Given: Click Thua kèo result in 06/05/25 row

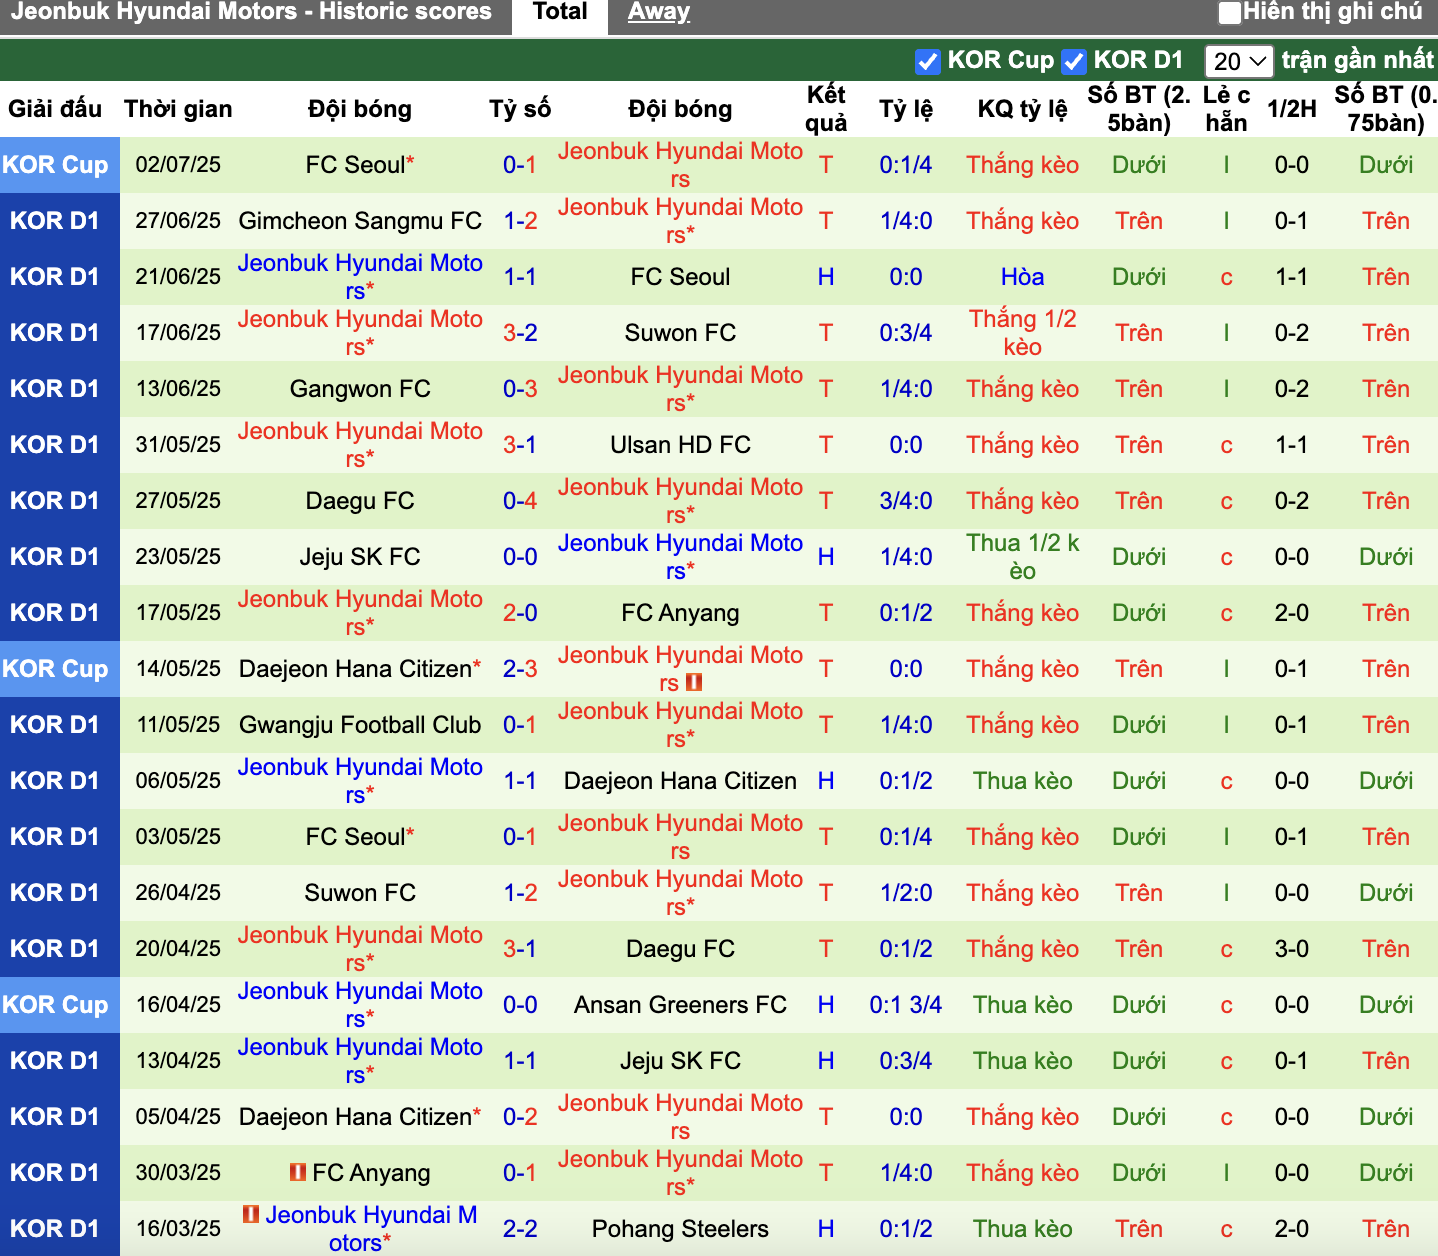Looking at the screenshot, I should click(1022, 781).
